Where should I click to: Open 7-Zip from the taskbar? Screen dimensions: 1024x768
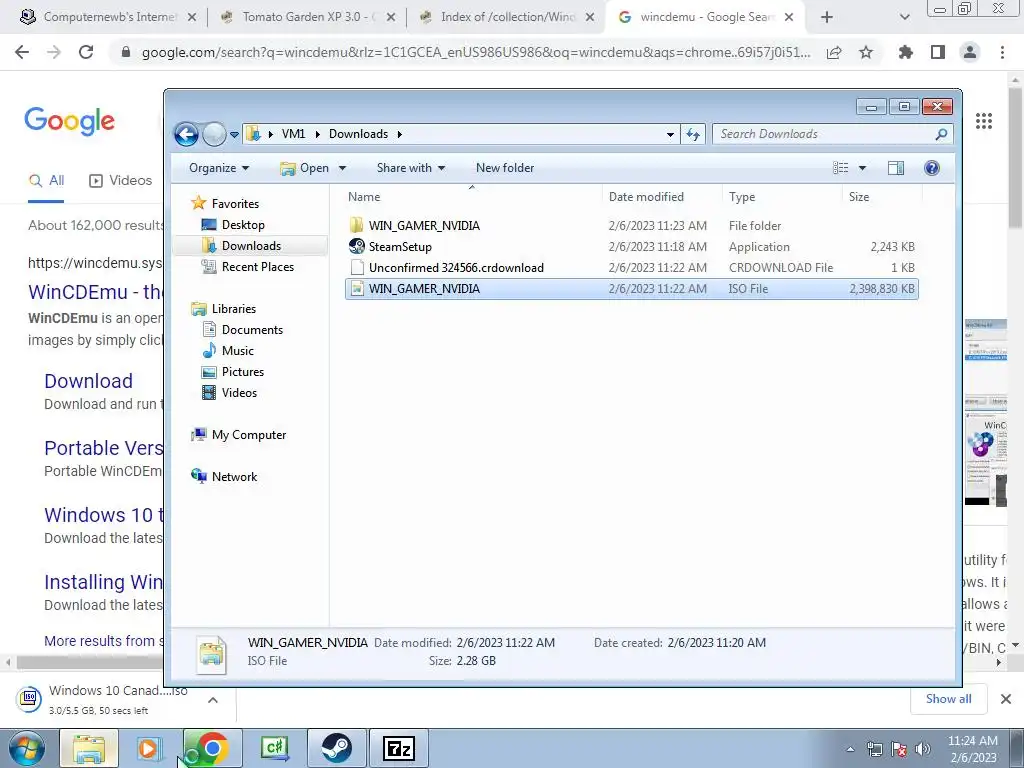point(399,748)
